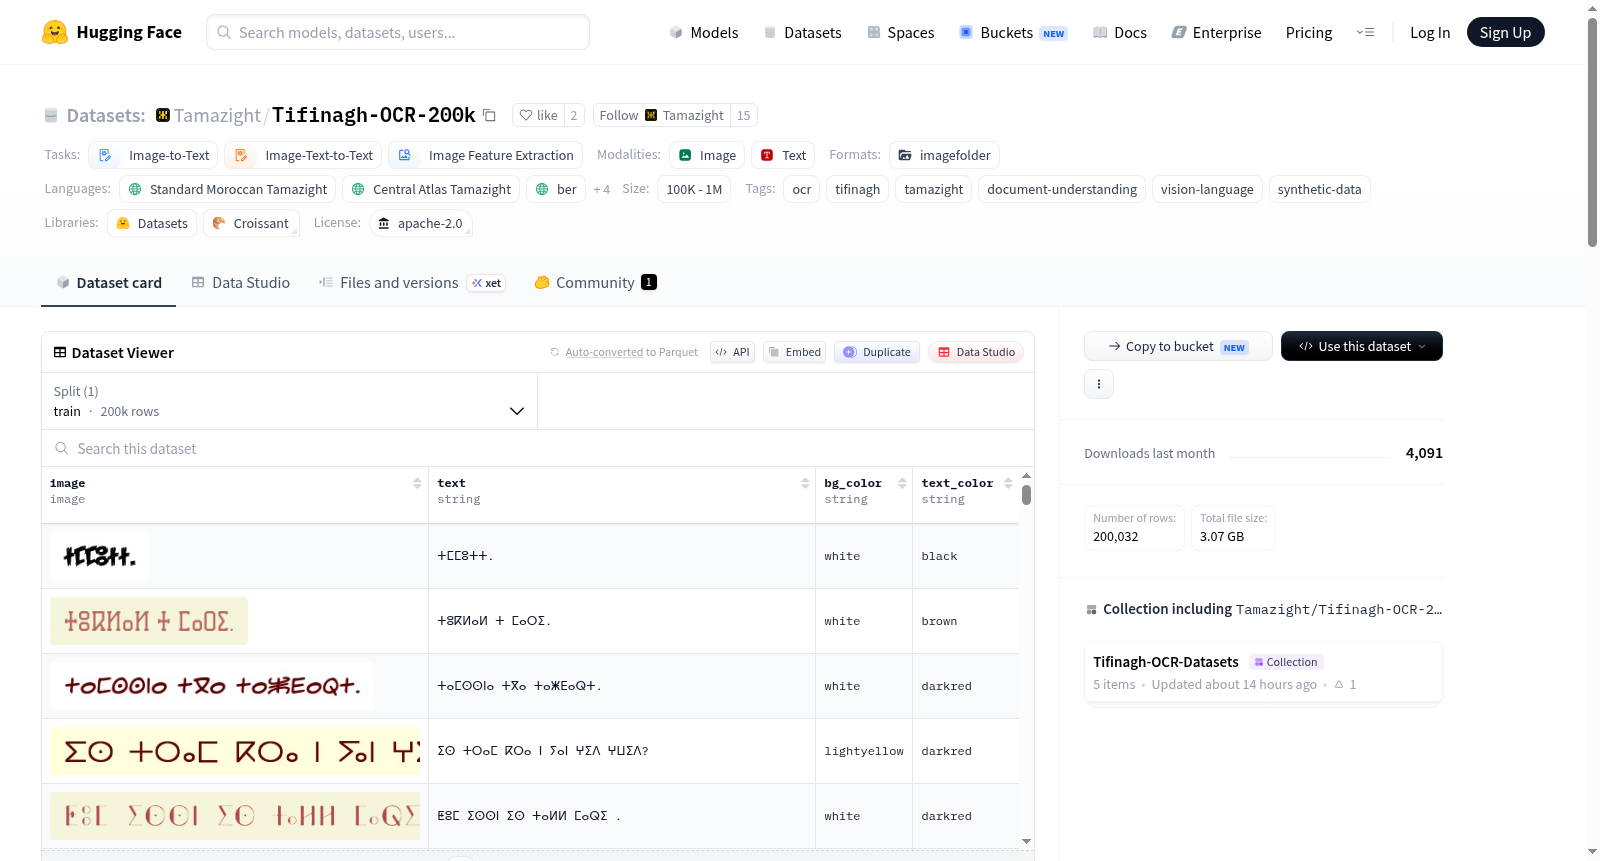Screen dimensions: 1600x861
Task: Open the Croissant library tag
Action: coord(251,223)
